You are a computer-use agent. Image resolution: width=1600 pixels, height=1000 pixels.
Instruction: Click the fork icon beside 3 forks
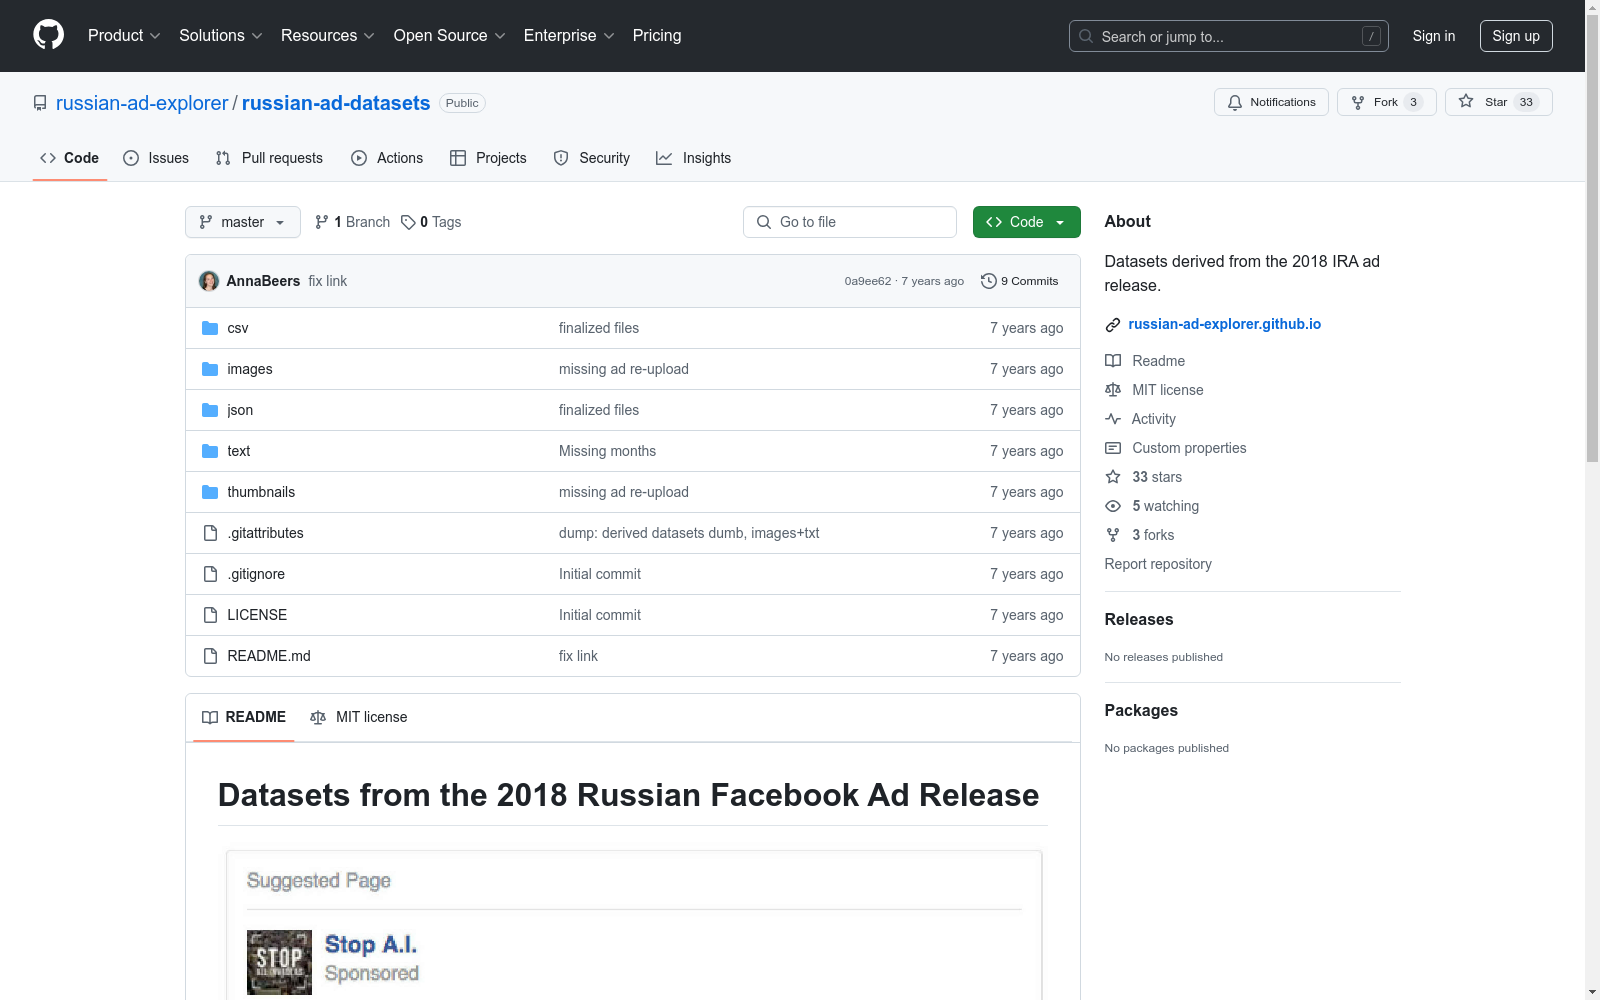(1113, 535)
